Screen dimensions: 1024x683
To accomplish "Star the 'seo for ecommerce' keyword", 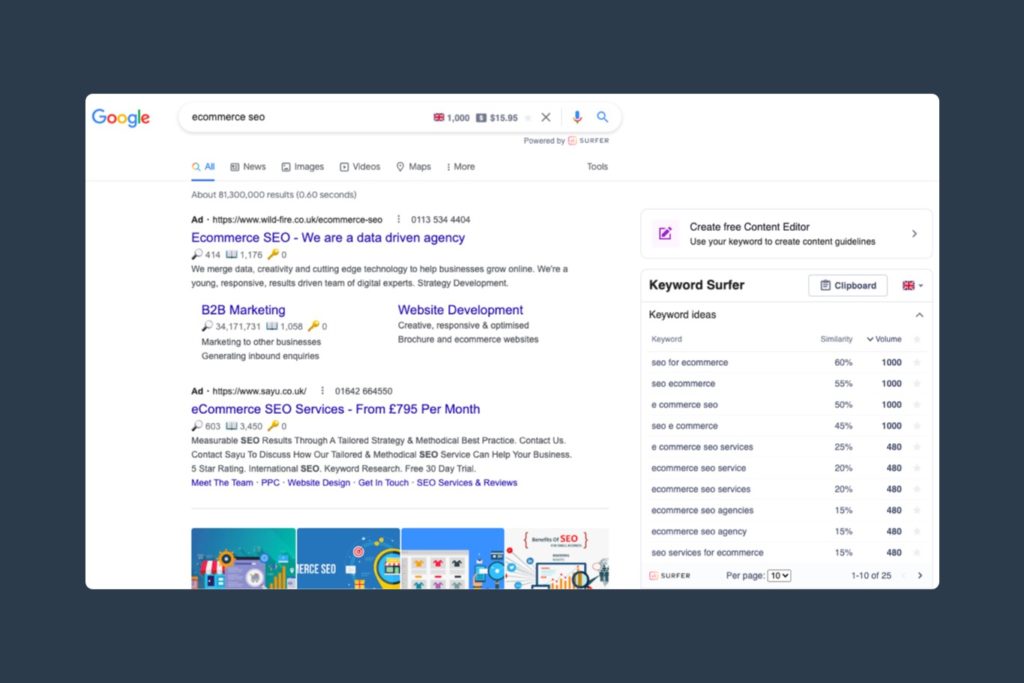I will 917,363.
